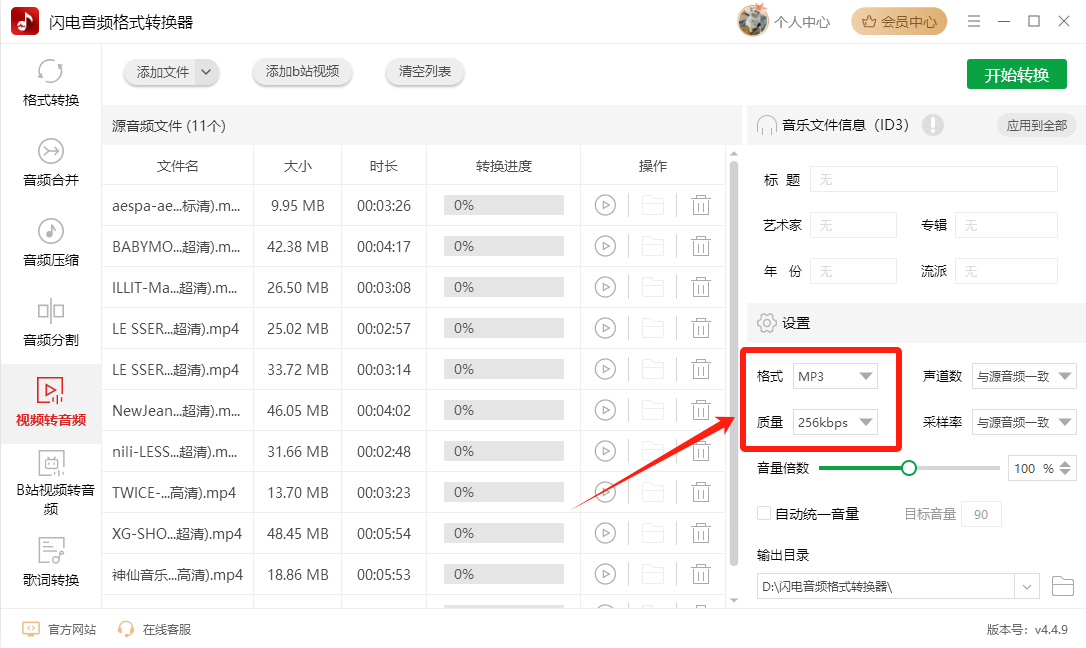Viewport: 1086px width, 648px height.
Task: Open the hamburger menu icon in title bar
Action: [x=974, y=21]
